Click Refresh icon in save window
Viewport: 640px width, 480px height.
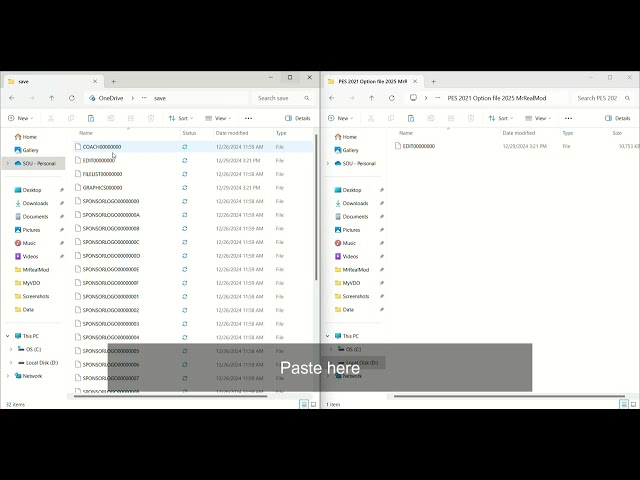72,98
